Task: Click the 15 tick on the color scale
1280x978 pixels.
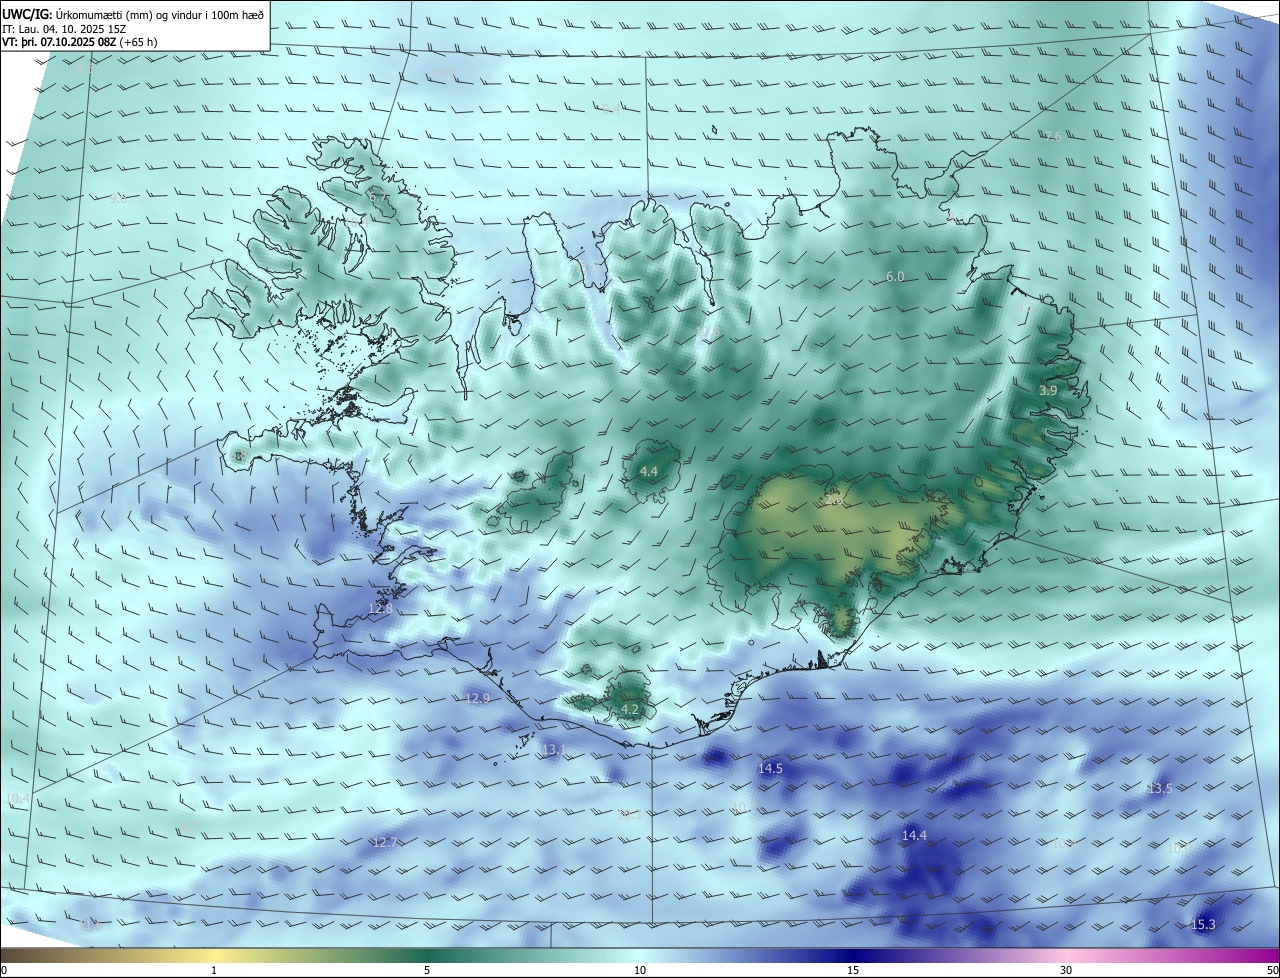Action: point(853,970)
